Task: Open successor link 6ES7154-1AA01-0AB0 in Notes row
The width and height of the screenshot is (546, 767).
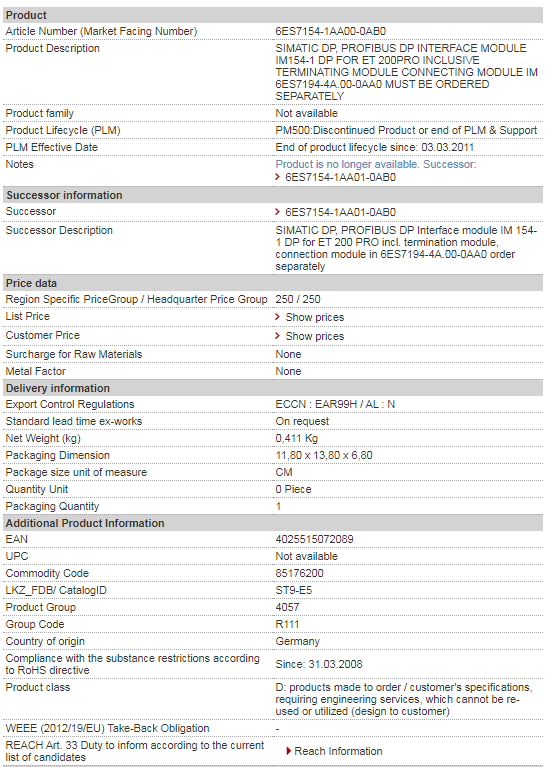Action: pos(340,177)
